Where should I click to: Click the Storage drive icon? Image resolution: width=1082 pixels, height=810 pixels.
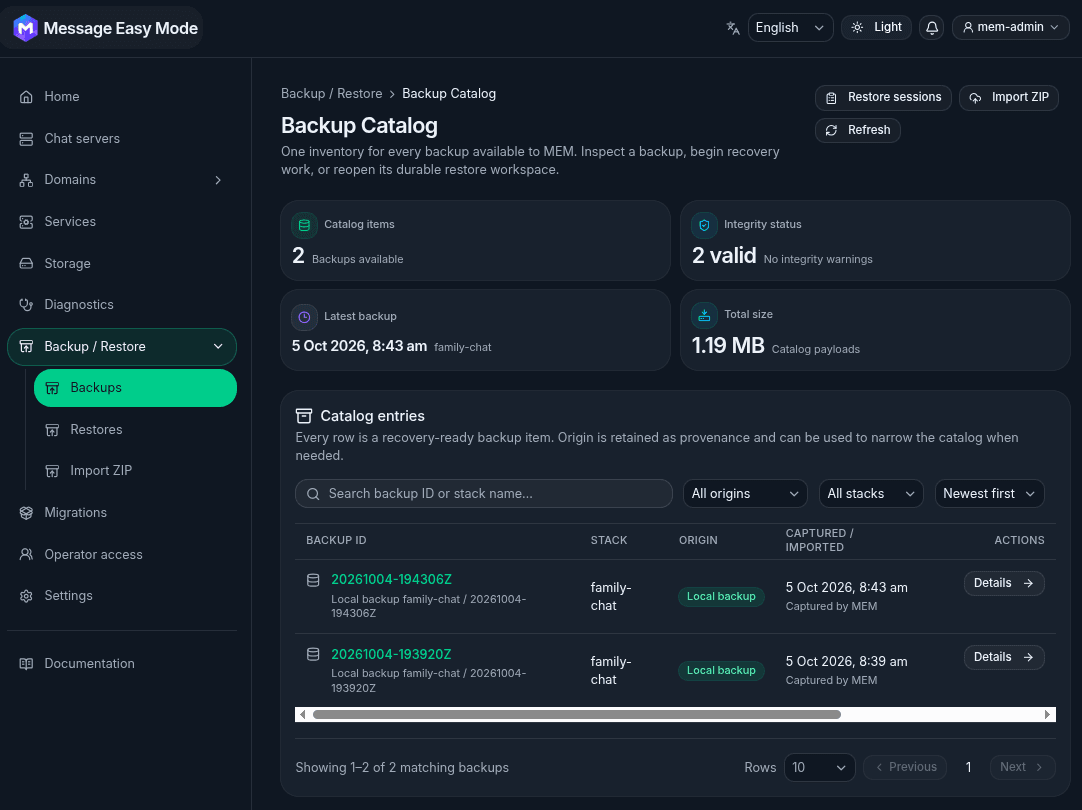point(26,264)
